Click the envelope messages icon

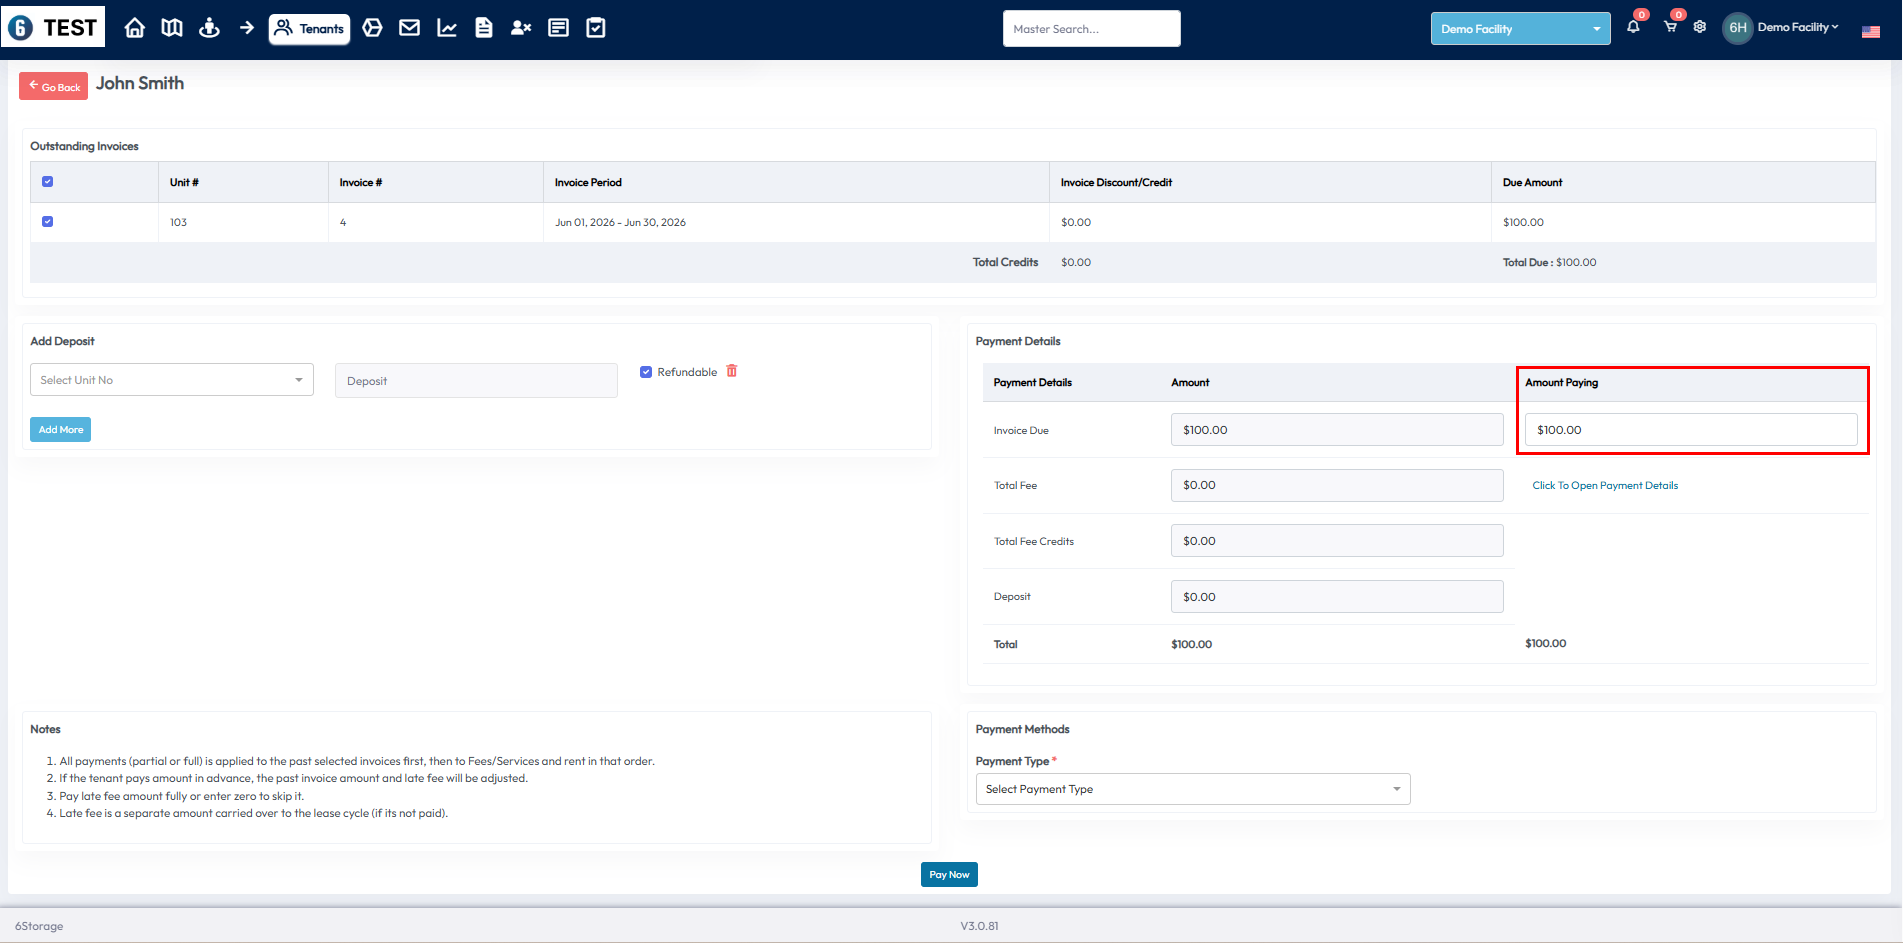(409, 28)
